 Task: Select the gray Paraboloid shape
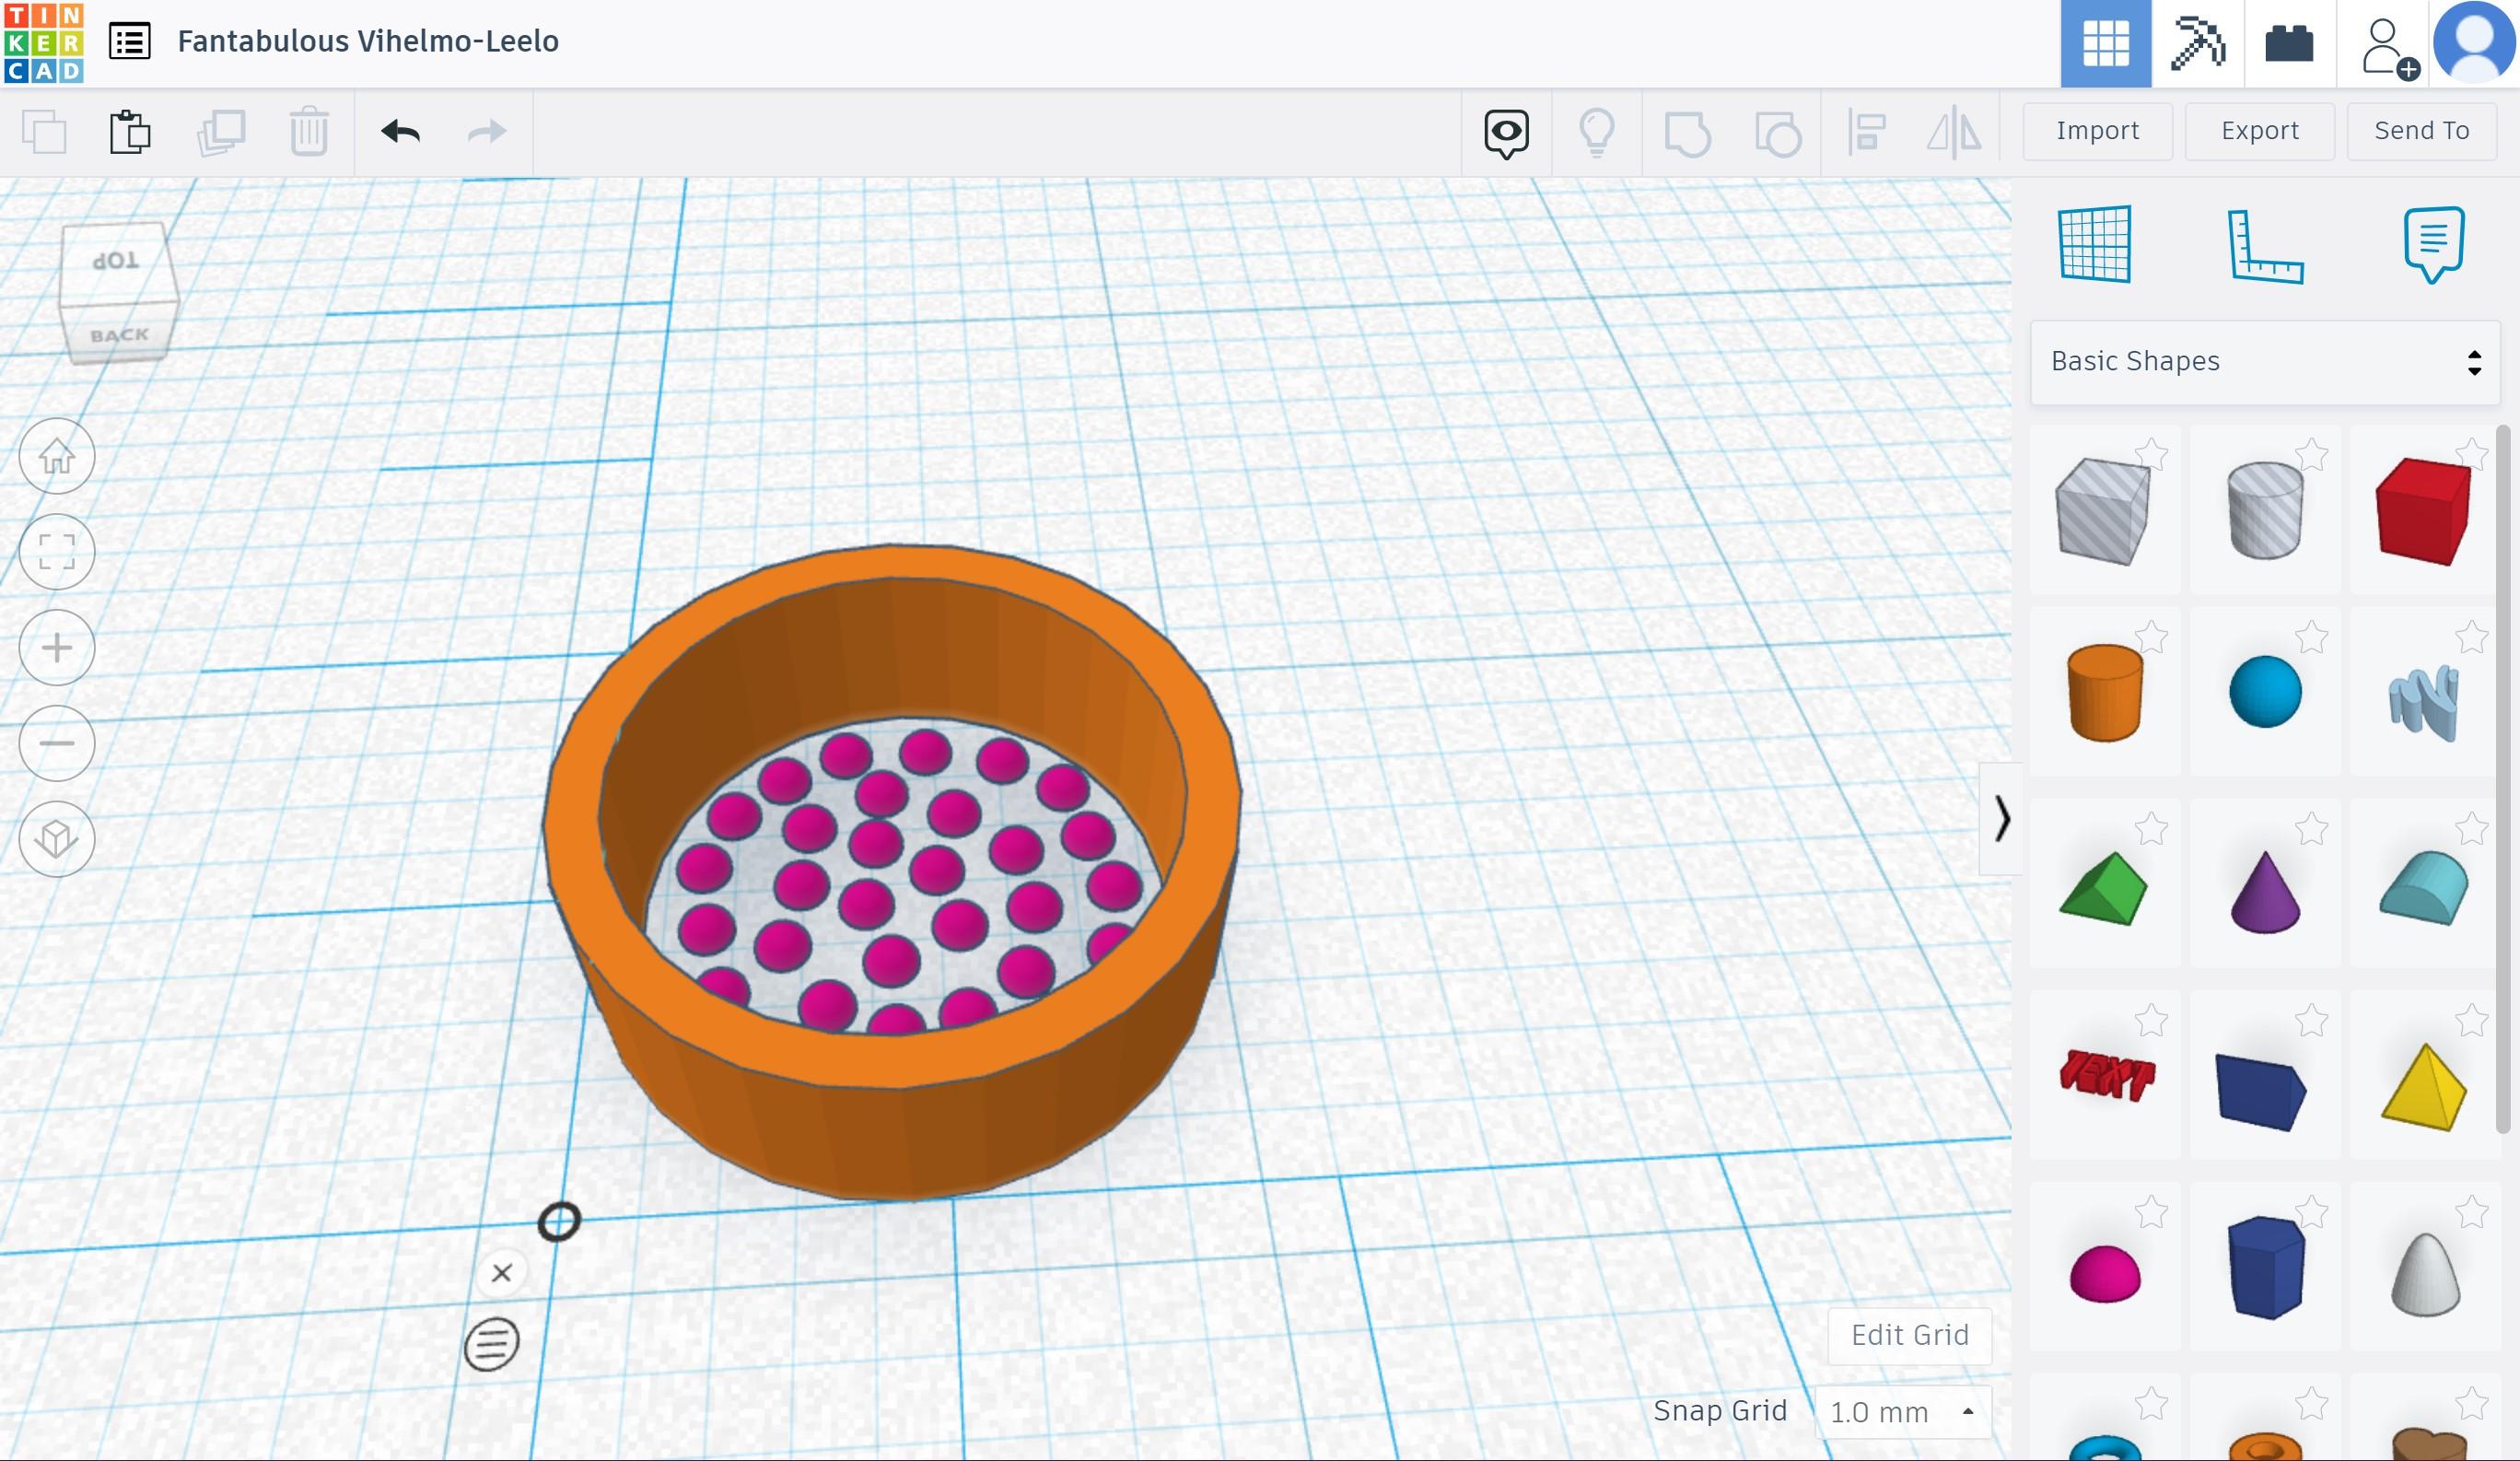pyautogui.click(x=2425, y=1274)
